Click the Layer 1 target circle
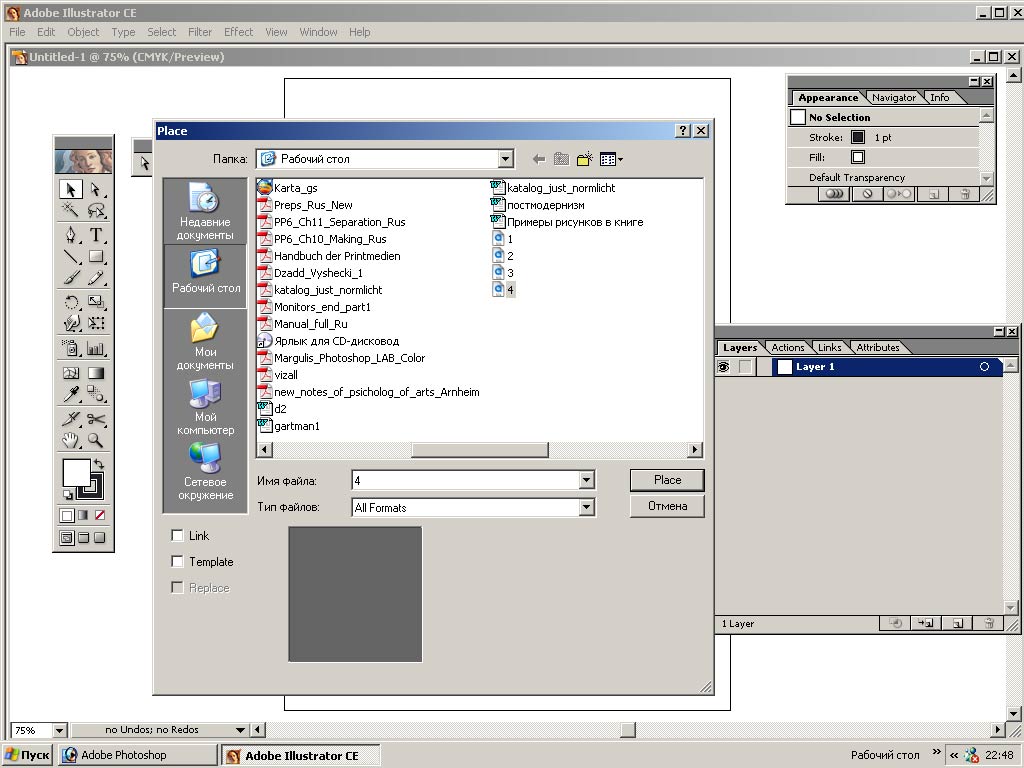Image resolution: width=1024 pixels, height=768 pixels. (x=984, y=367)
